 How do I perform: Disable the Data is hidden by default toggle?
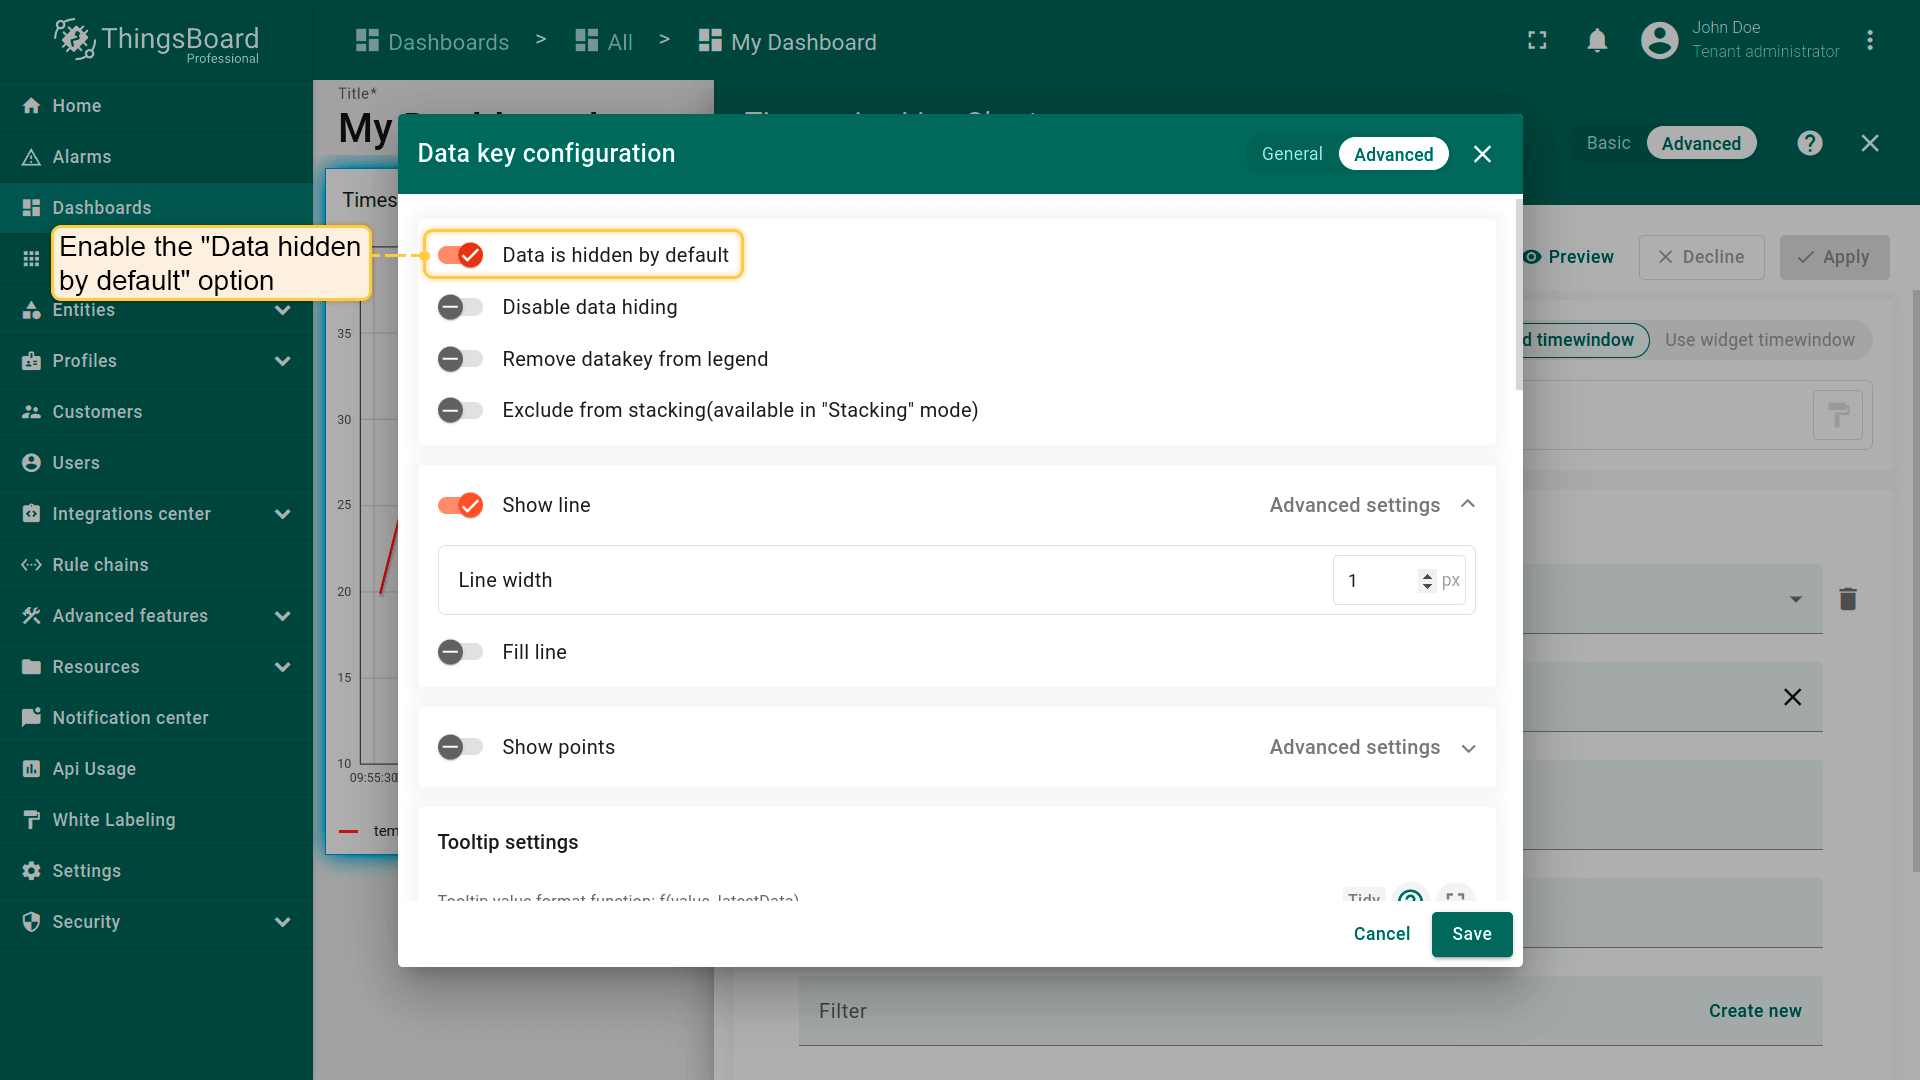point(461,255)
